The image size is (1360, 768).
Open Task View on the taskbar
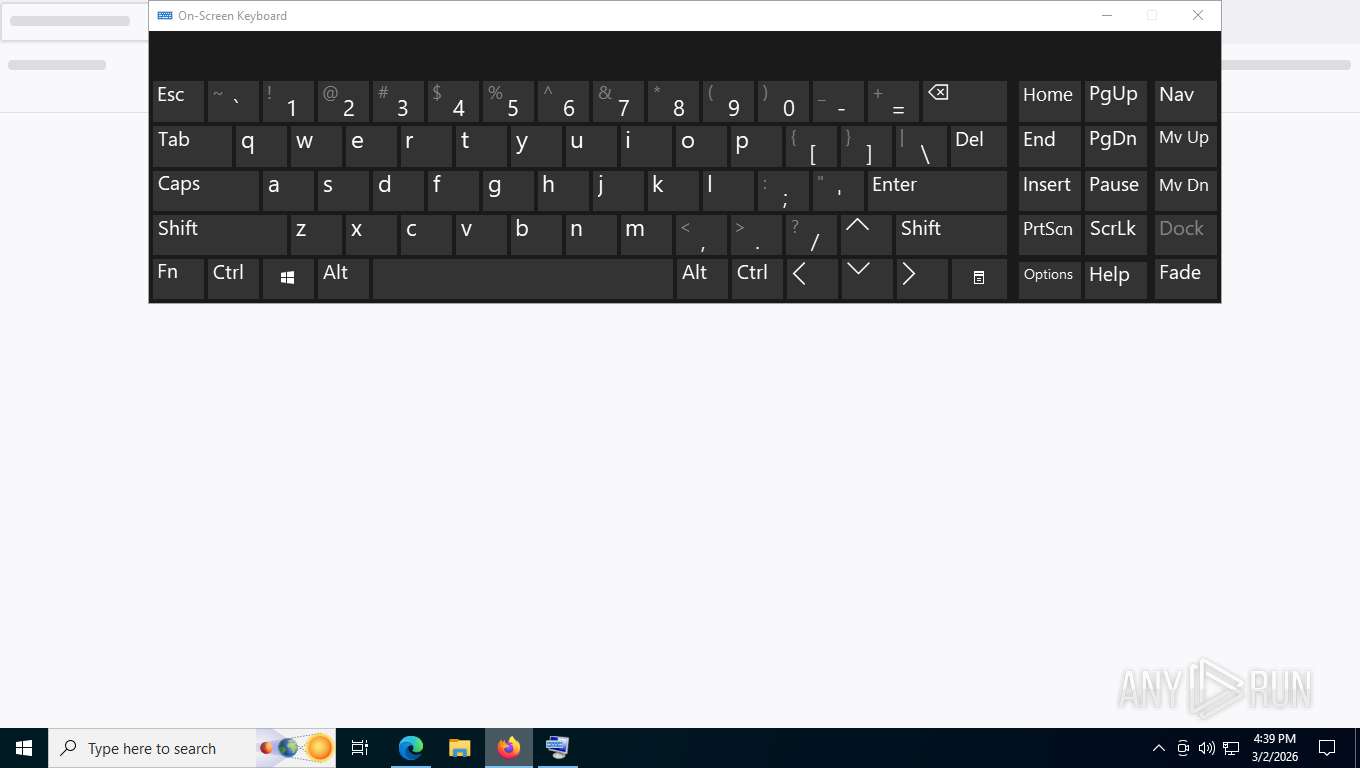tap(360, 748)
